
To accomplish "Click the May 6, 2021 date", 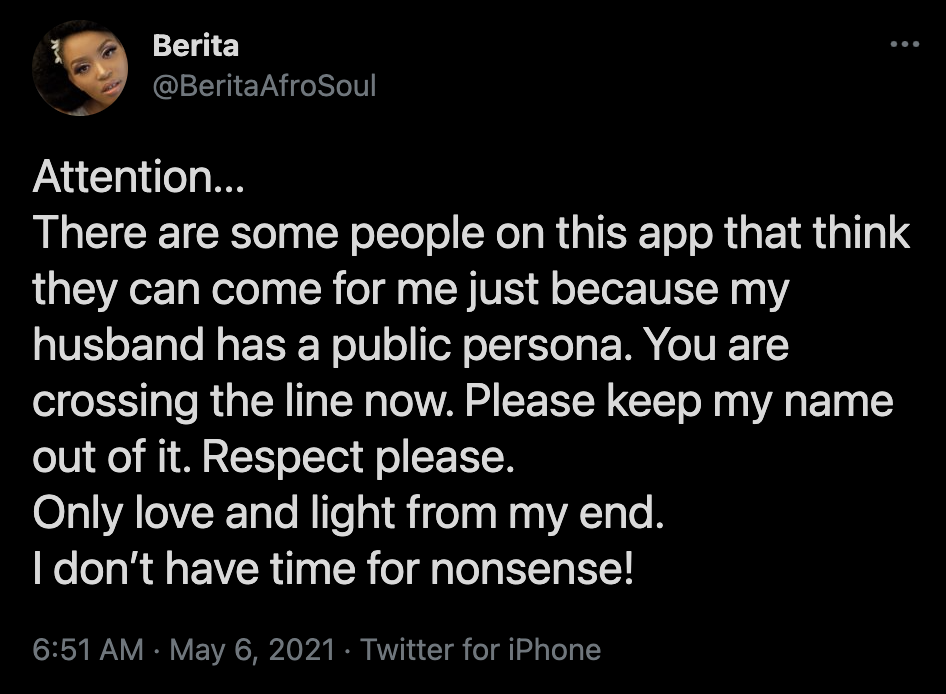I will (x=252, y=650).
